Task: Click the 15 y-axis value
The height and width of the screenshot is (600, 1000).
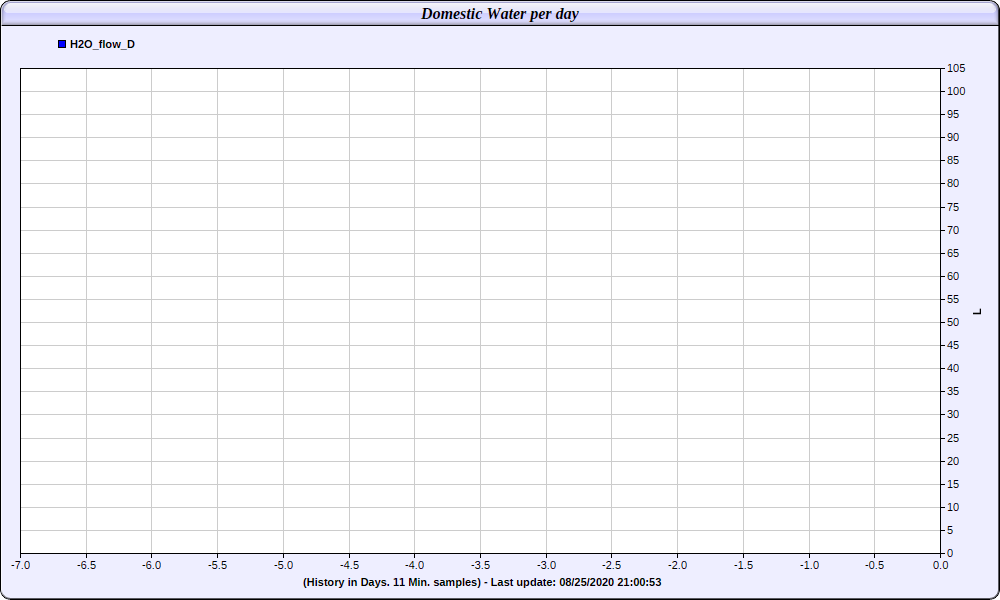Action: (953, 484)
